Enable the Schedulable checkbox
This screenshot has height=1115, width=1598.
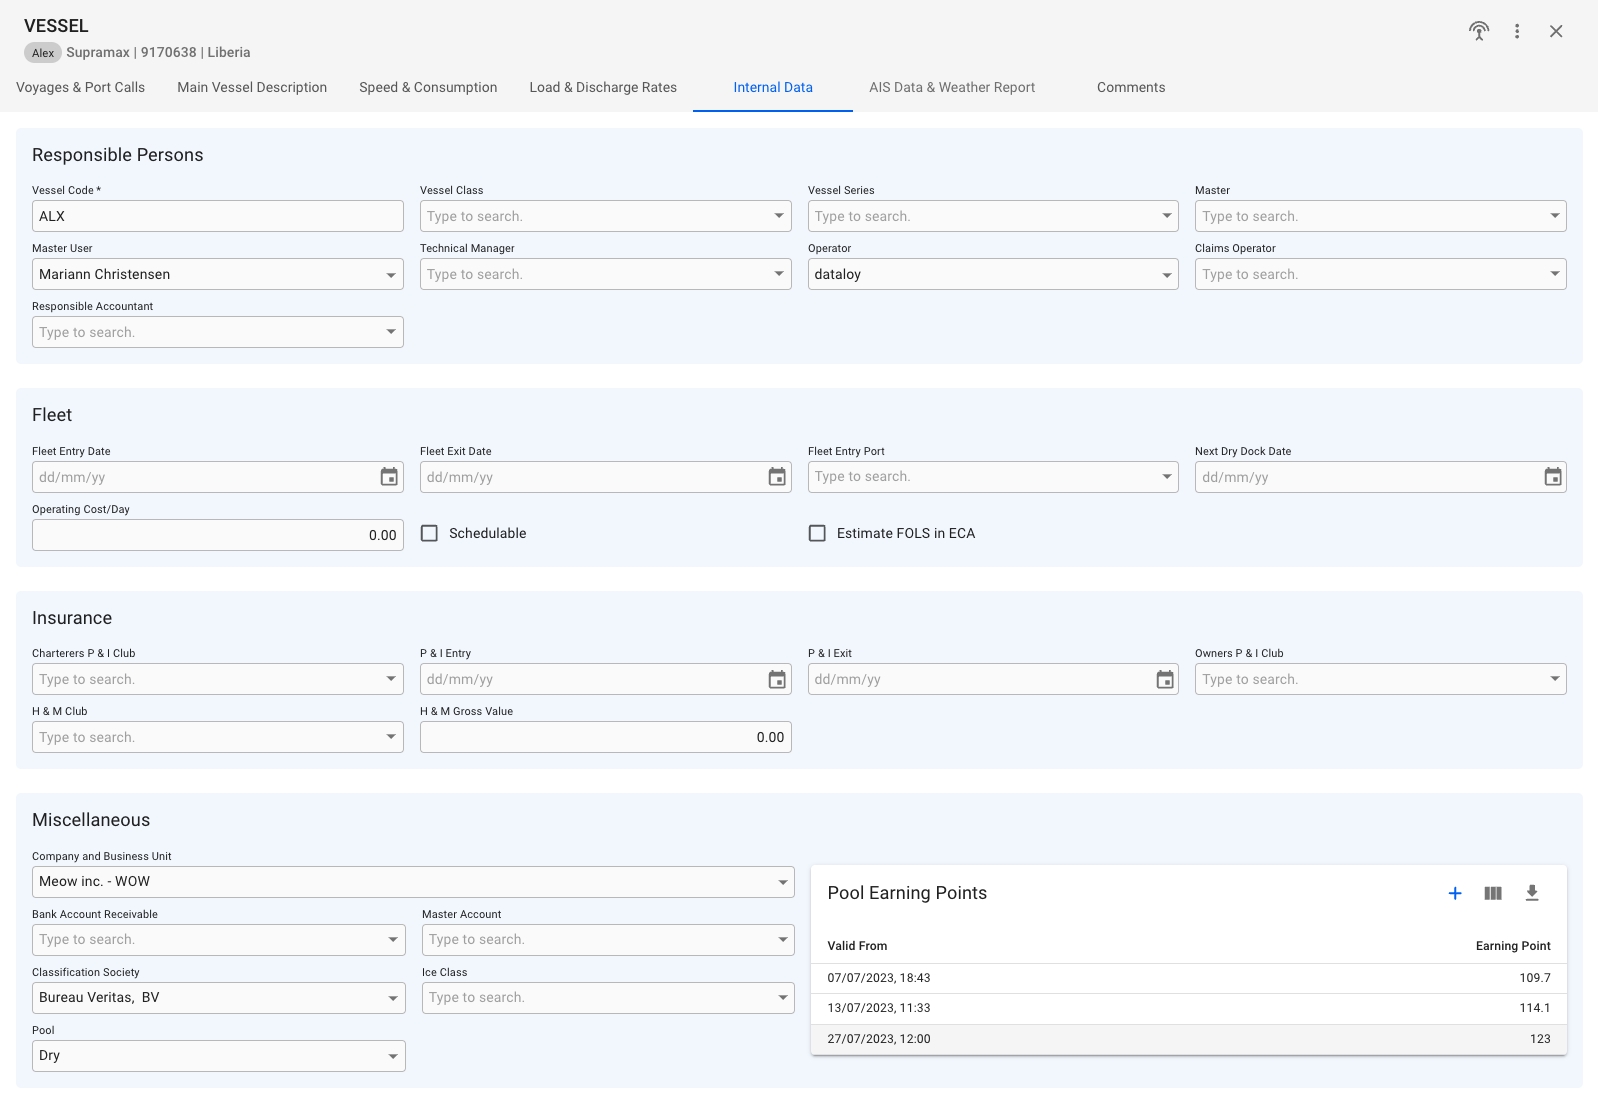point(430,534)
